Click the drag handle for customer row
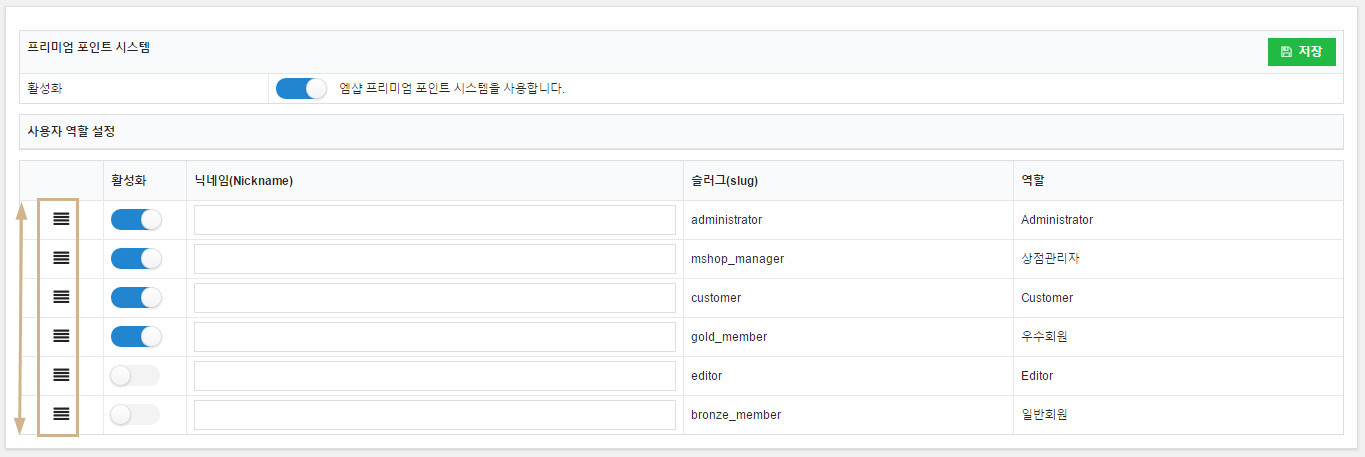The width and height of the screenshot is (1365, 457). (61, 297)
